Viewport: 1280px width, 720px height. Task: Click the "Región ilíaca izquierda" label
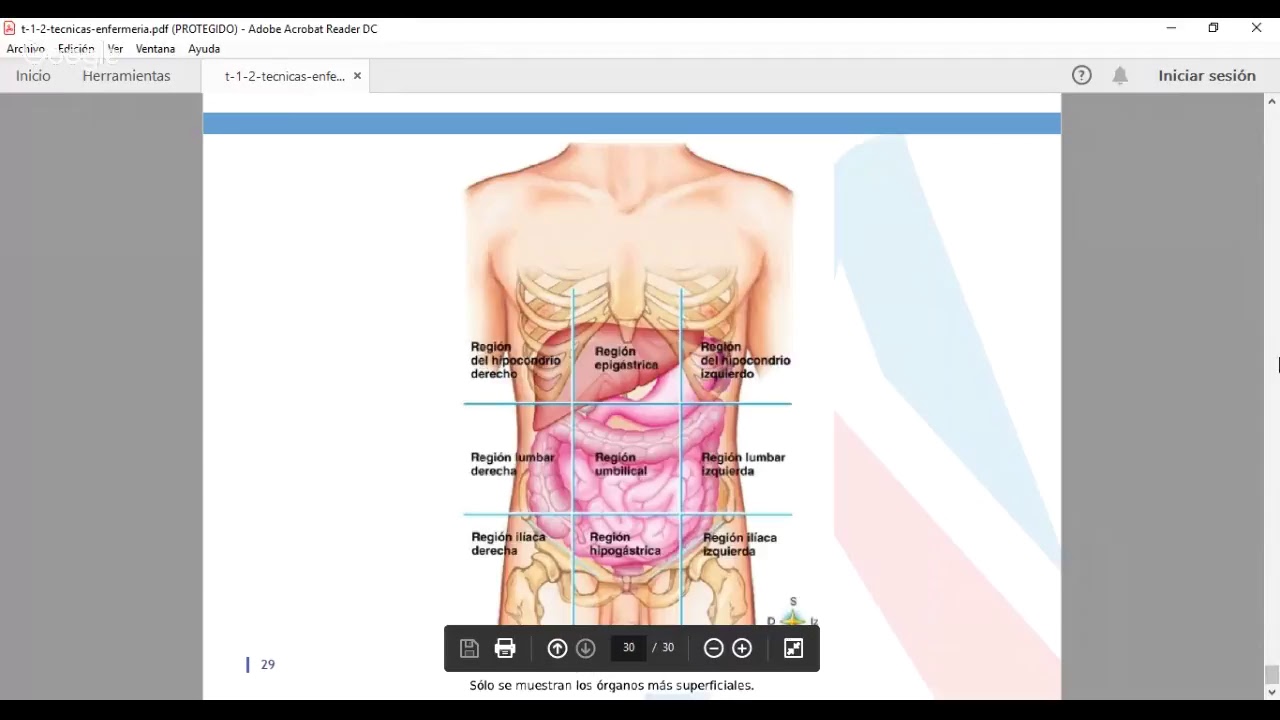739,544
